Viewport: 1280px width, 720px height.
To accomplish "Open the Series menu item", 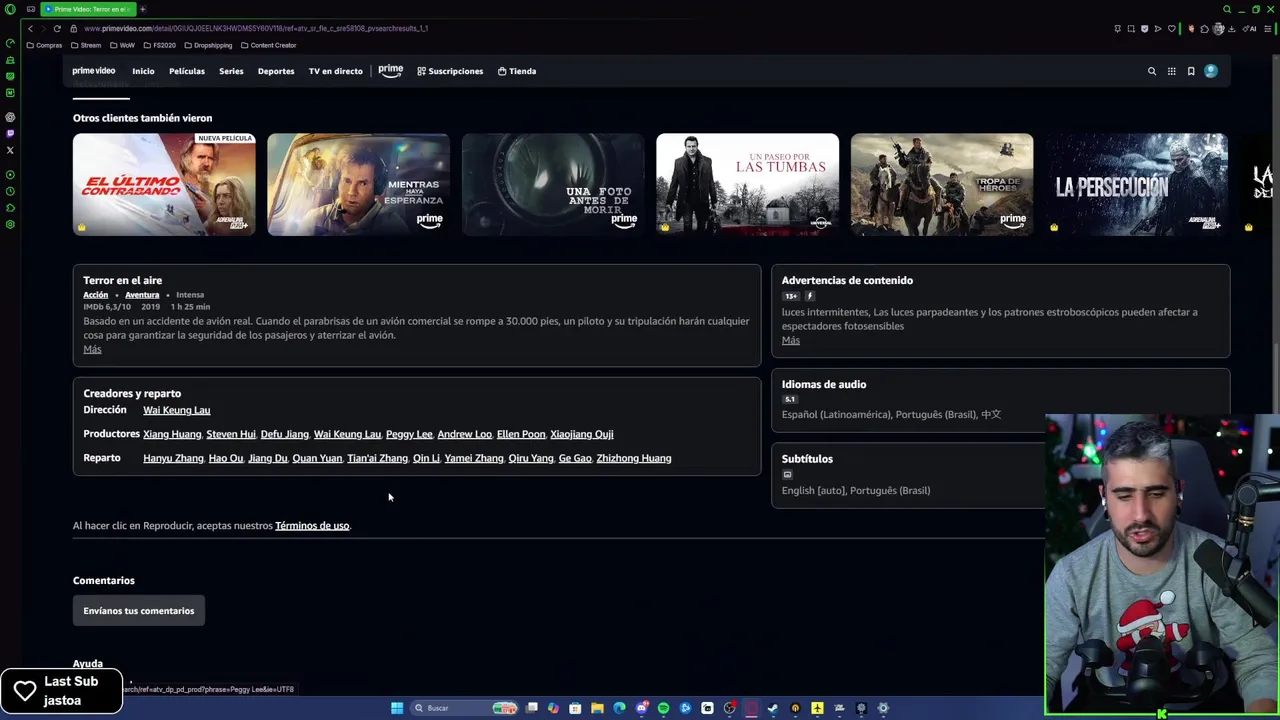I will (231, 71).
